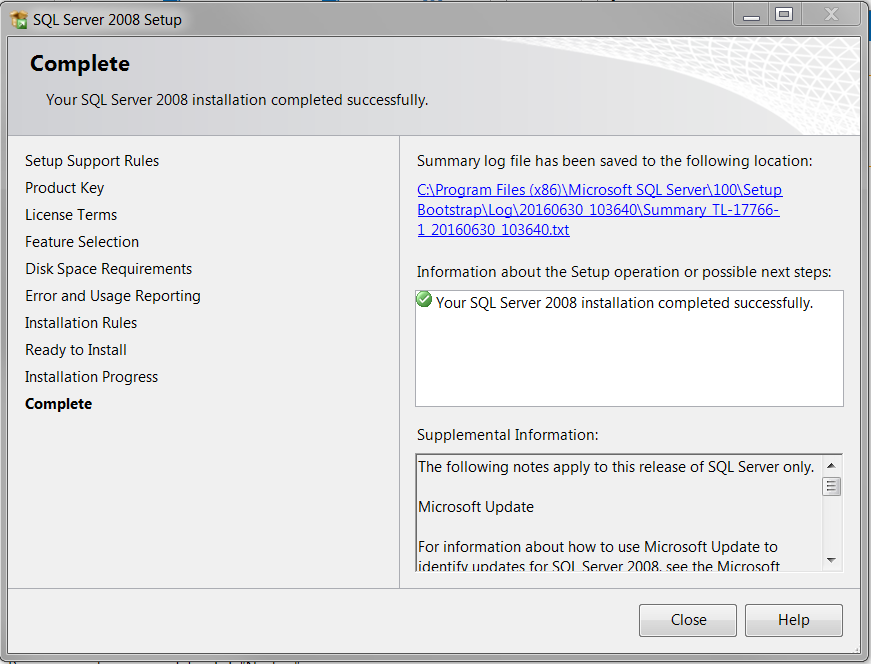
Task: Click the green success checkmark icon
Action: click(x=424, y=300)
